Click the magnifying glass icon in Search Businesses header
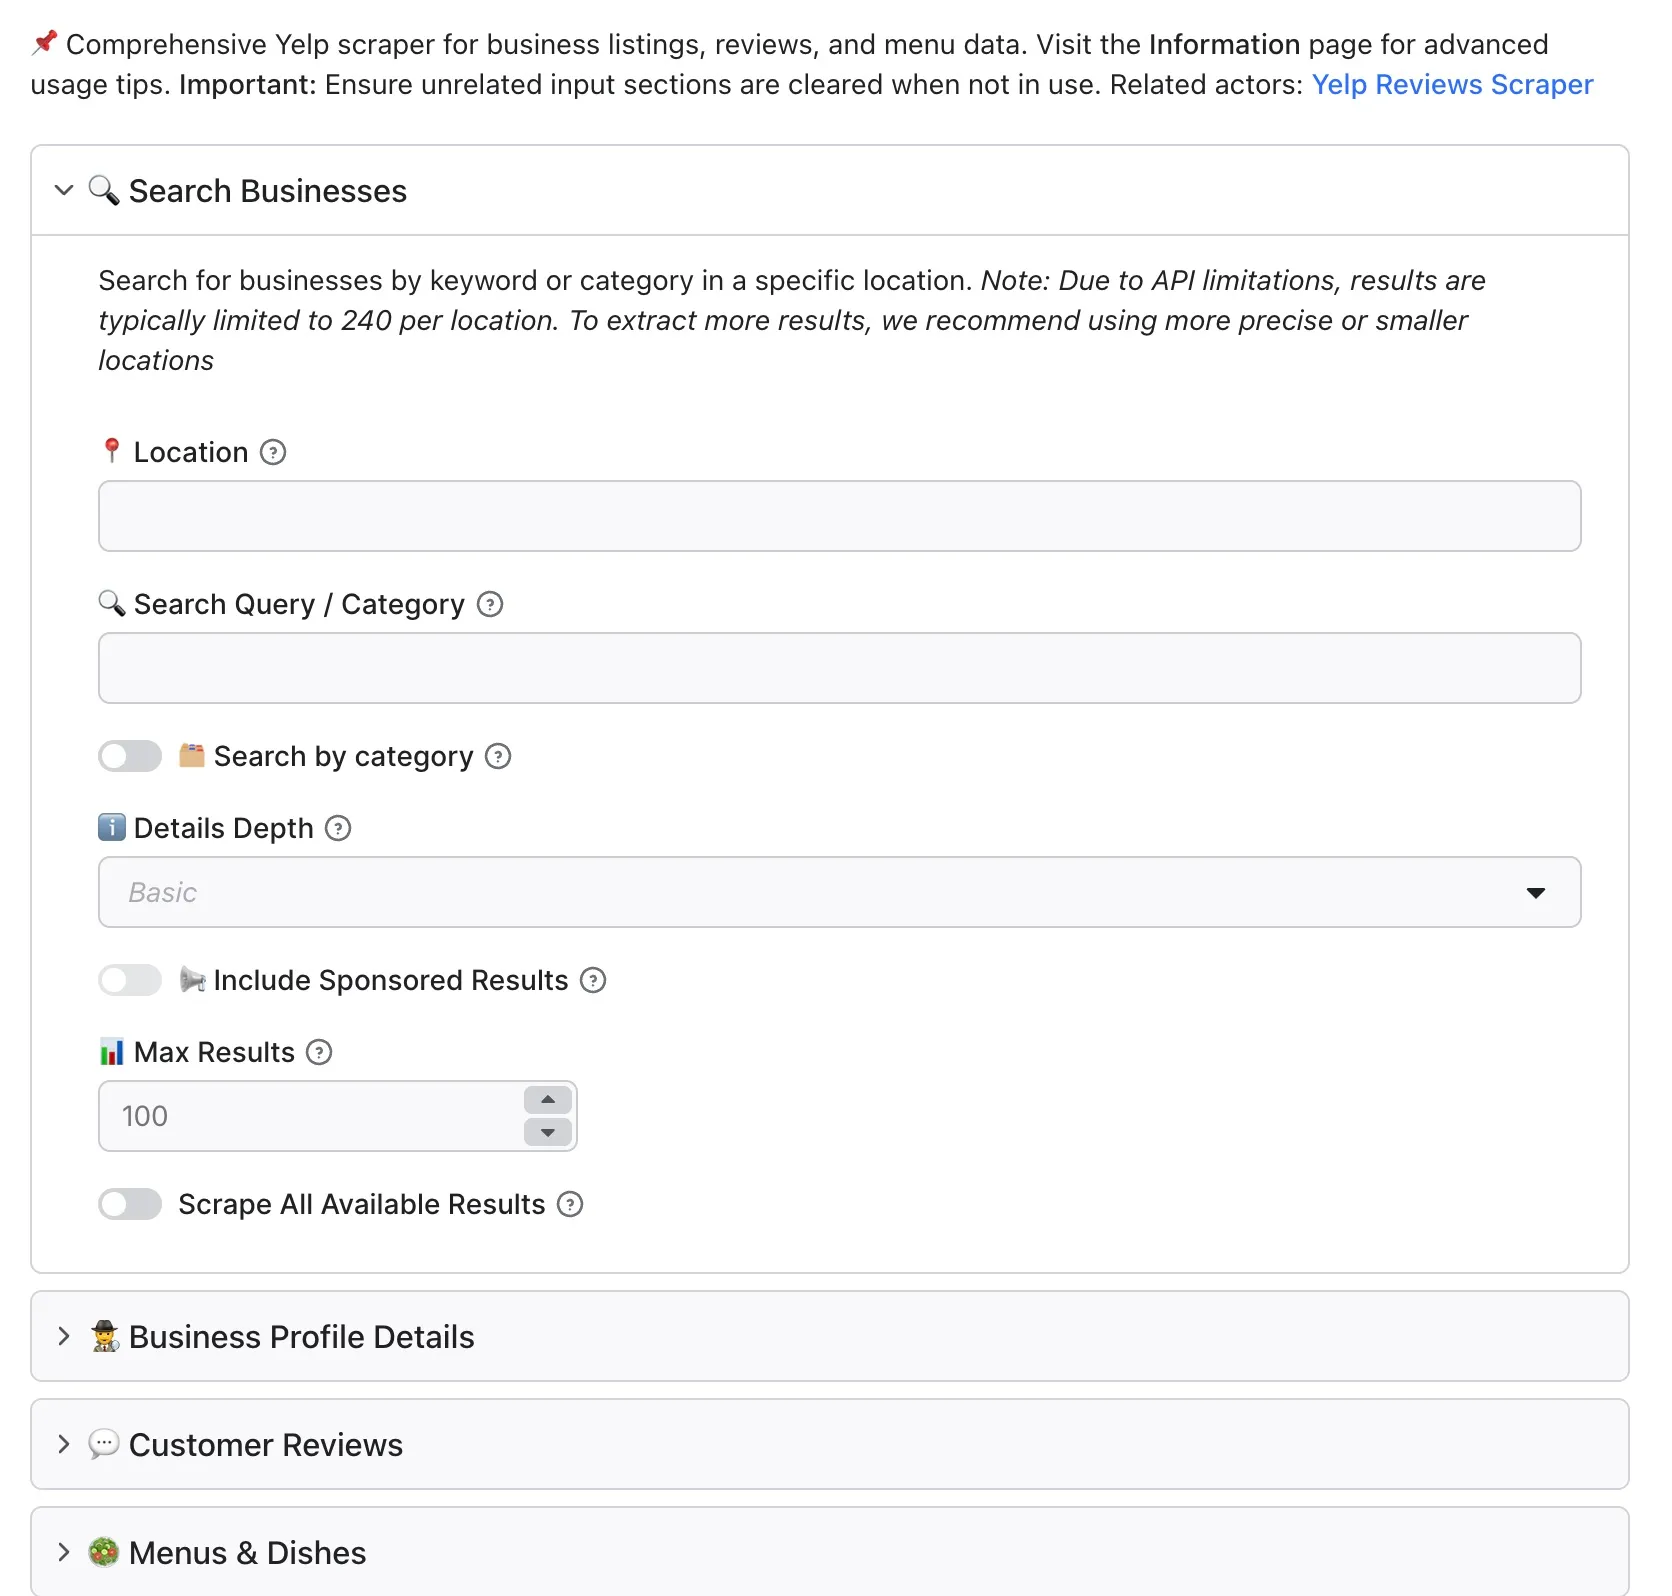 [104, 190]
